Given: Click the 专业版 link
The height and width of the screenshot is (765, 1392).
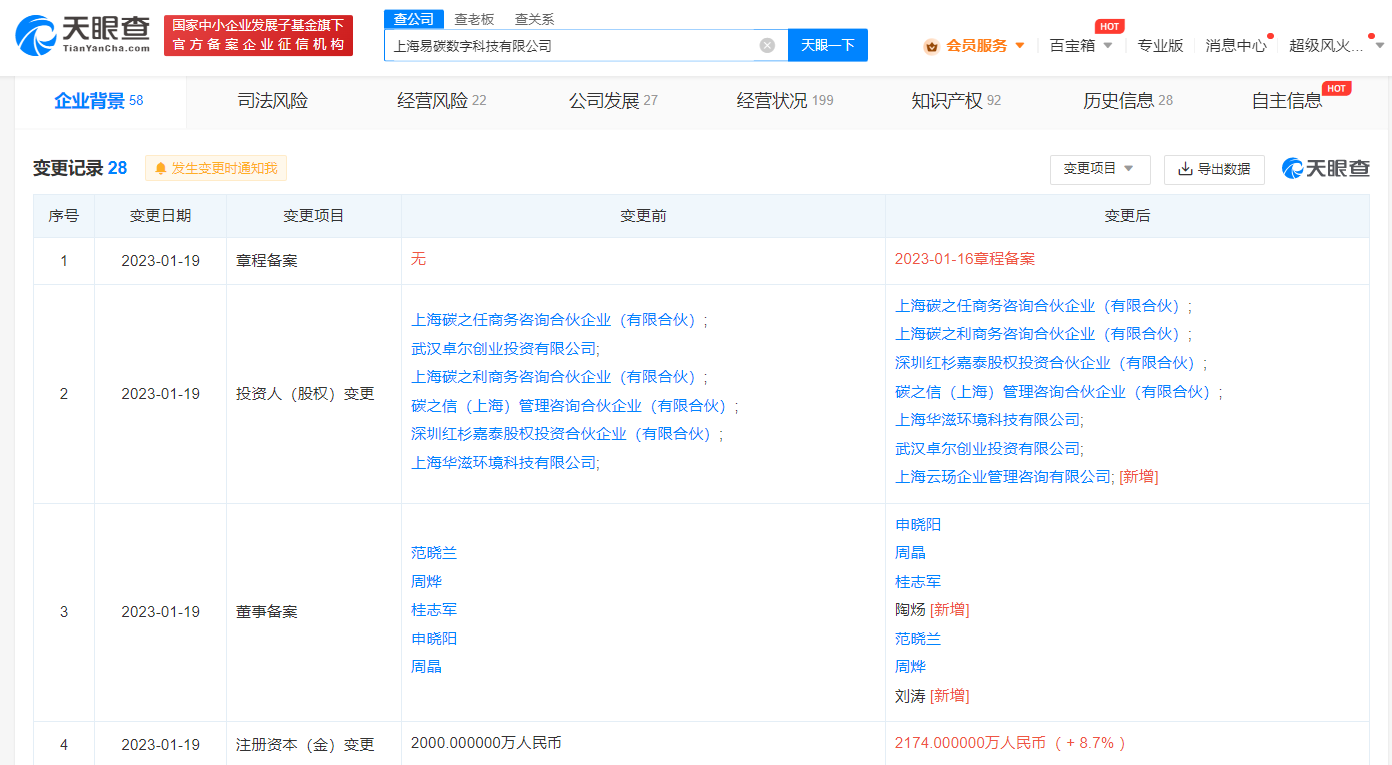Looking at the screenshot, I should [1160, 45].
